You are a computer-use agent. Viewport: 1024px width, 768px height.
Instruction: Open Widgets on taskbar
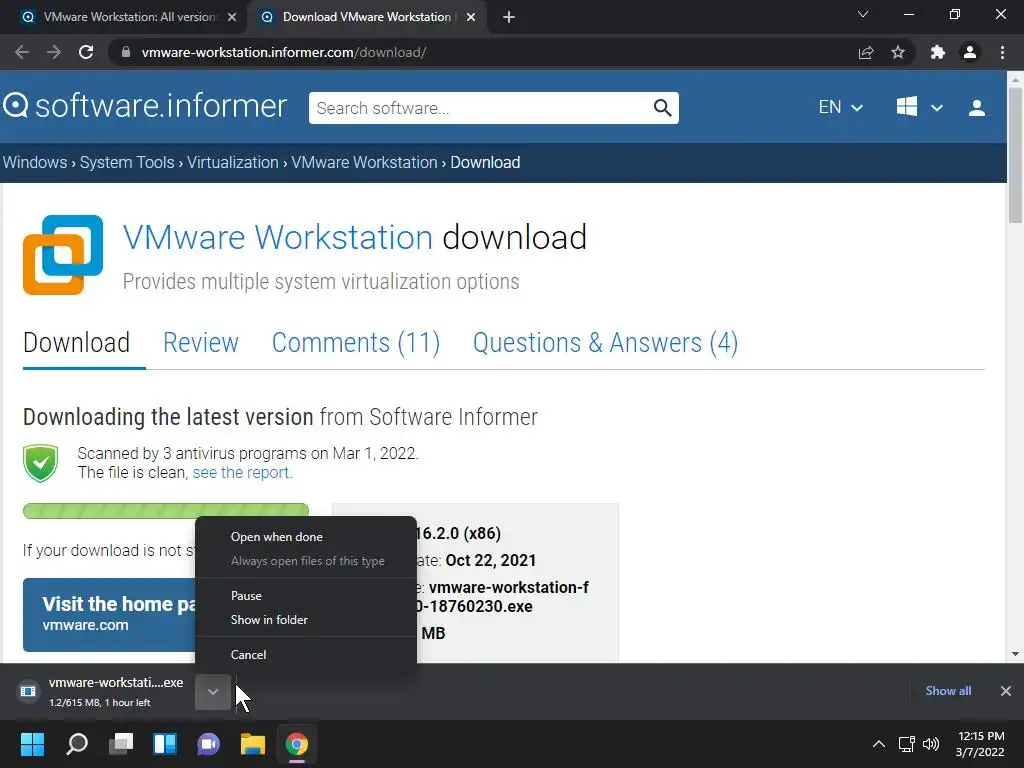[165, 744]
